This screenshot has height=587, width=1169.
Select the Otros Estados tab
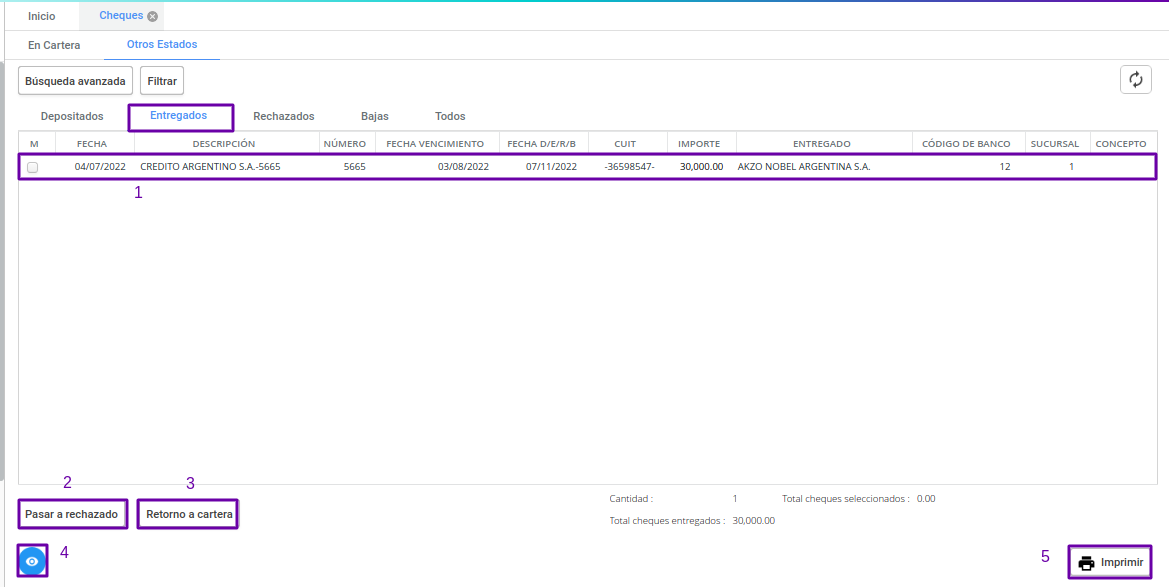pos(162,45)
